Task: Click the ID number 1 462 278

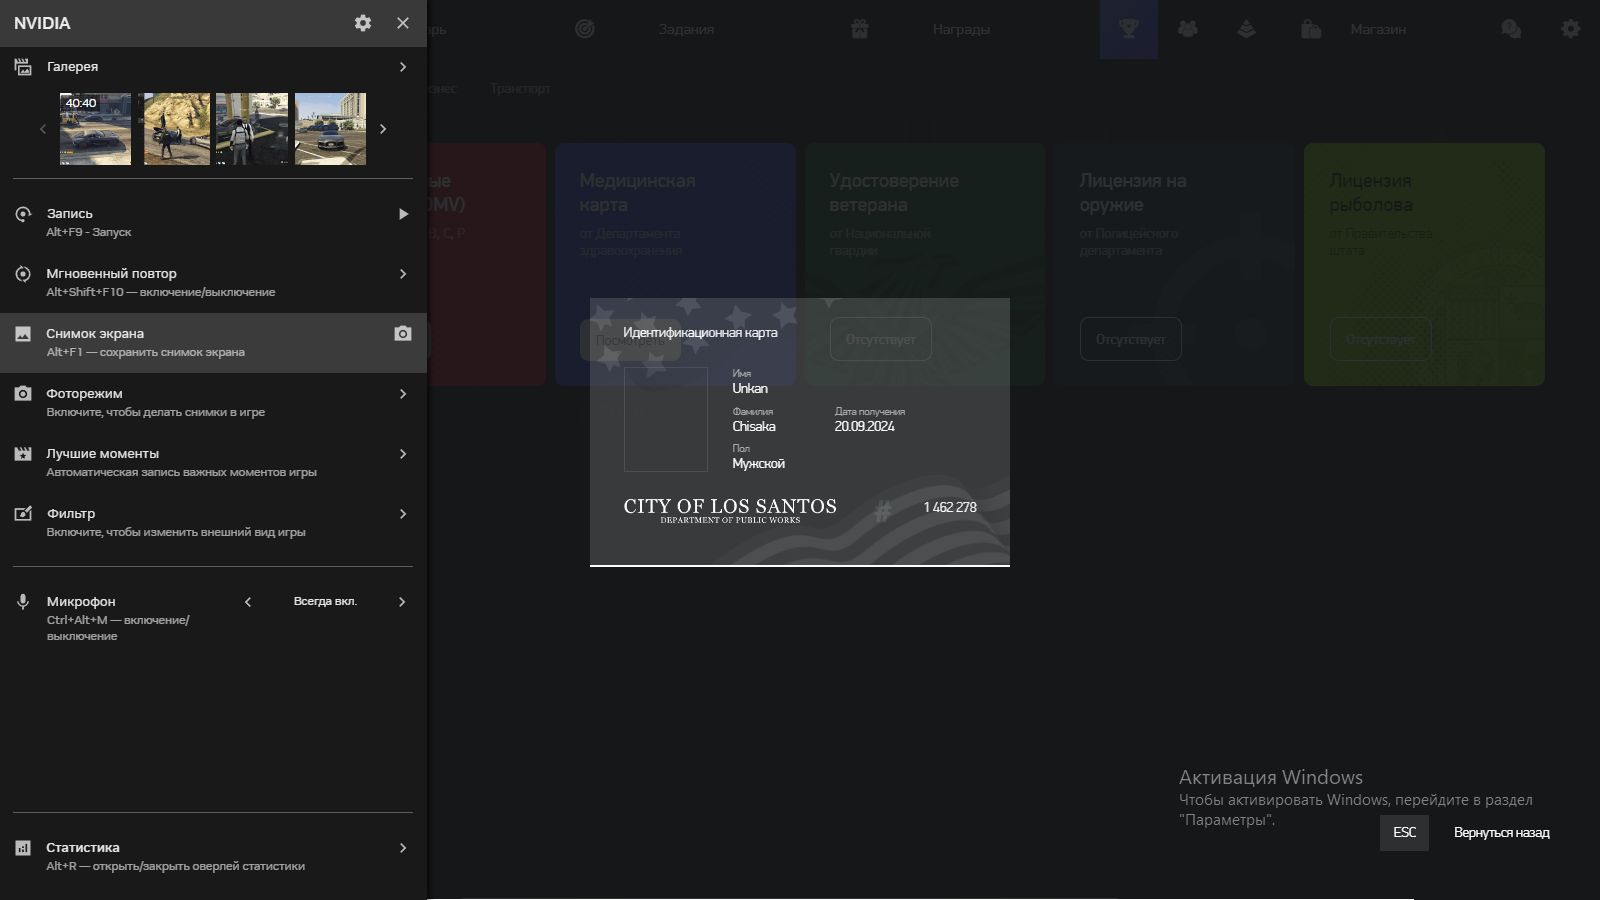Action: click(950, 507)
